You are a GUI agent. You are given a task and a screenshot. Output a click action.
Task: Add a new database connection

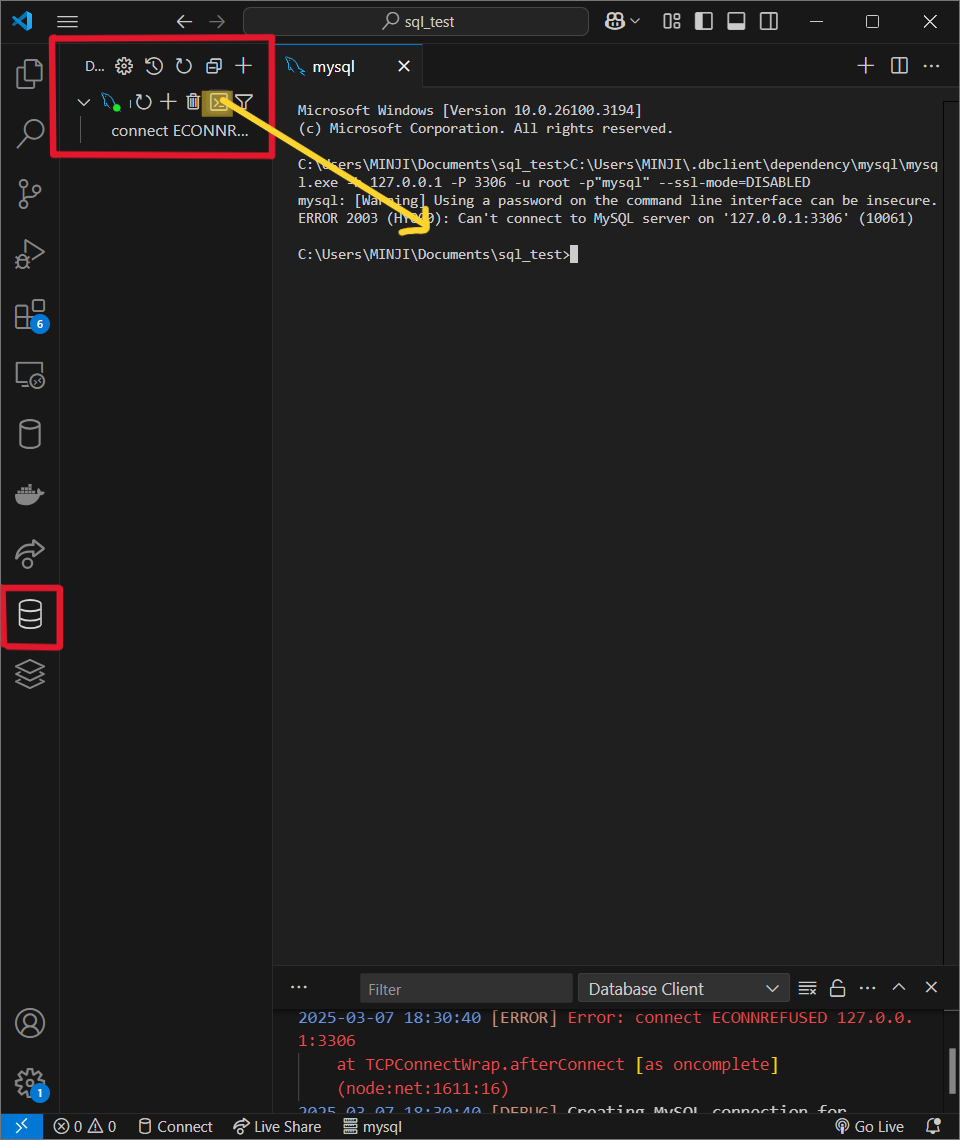244,66
